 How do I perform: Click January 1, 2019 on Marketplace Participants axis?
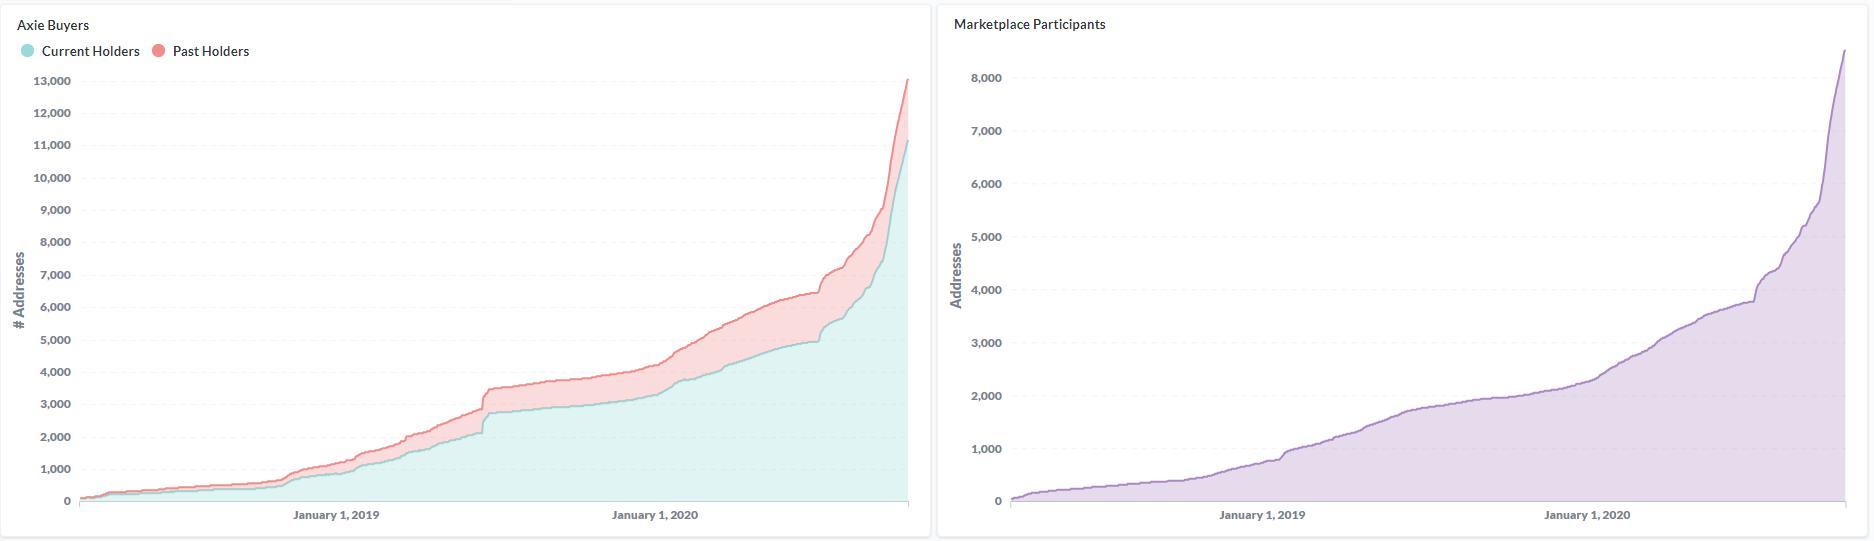pyautogui.click(x=1262, y=515)
